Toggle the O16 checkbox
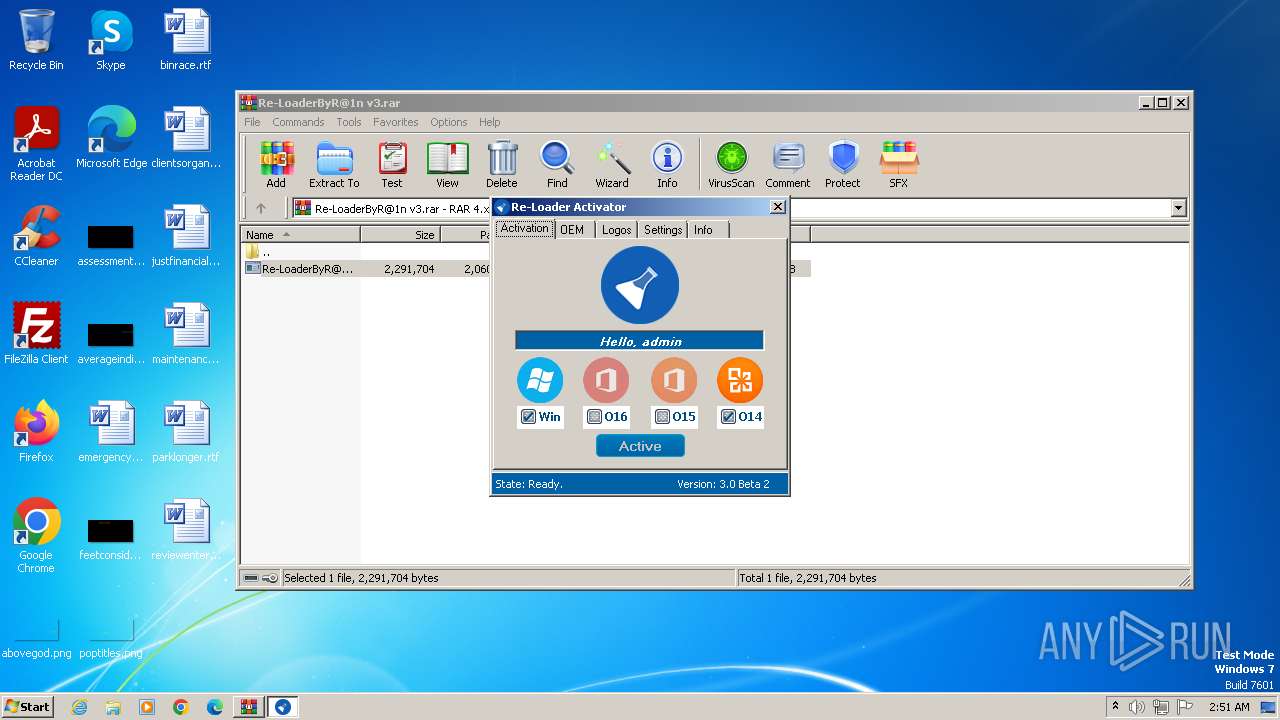The width and height of the screenshot is (1280, 720). (x=594, y=417)
